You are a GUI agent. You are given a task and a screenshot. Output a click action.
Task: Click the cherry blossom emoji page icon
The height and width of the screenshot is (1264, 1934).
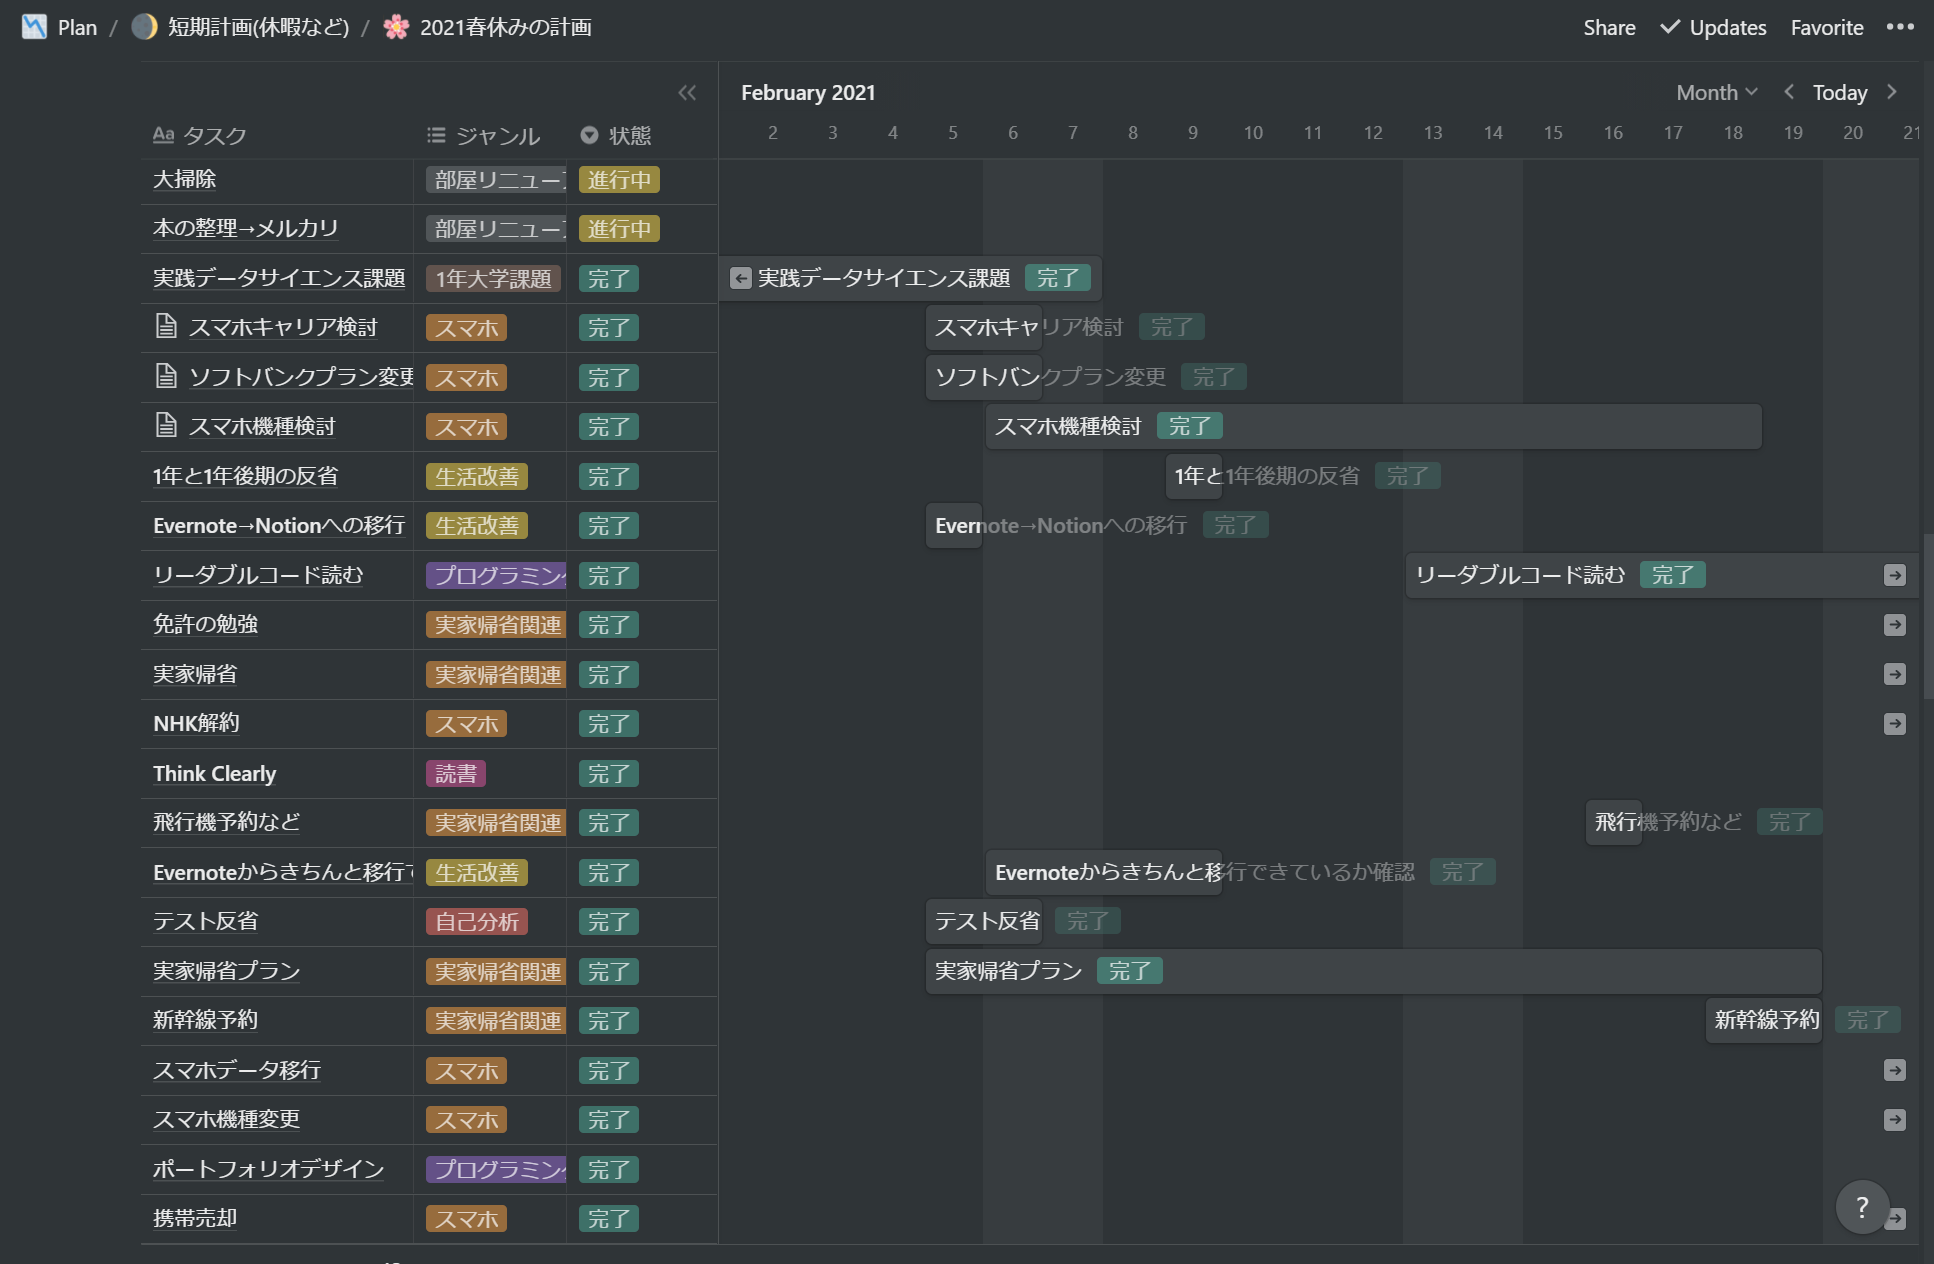397,27
